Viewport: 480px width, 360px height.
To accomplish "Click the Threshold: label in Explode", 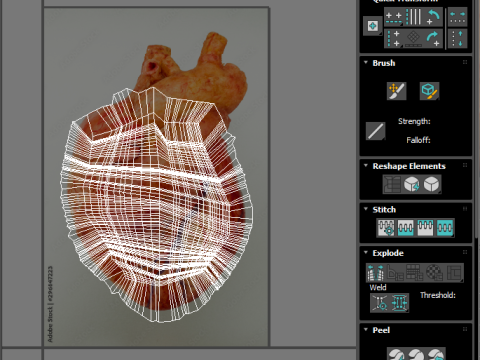I will 438,295.
